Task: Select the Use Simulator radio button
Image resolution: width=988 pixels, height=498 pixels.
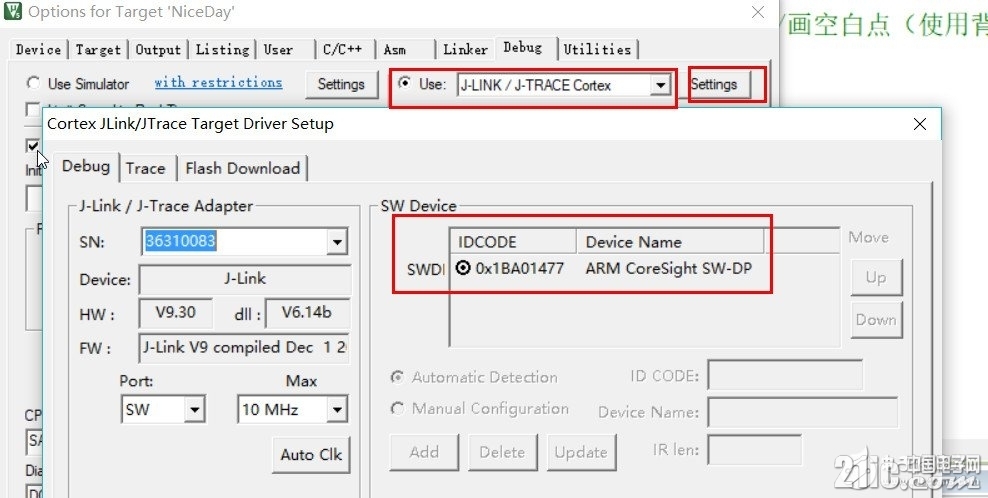Action: tap(33, 83)
